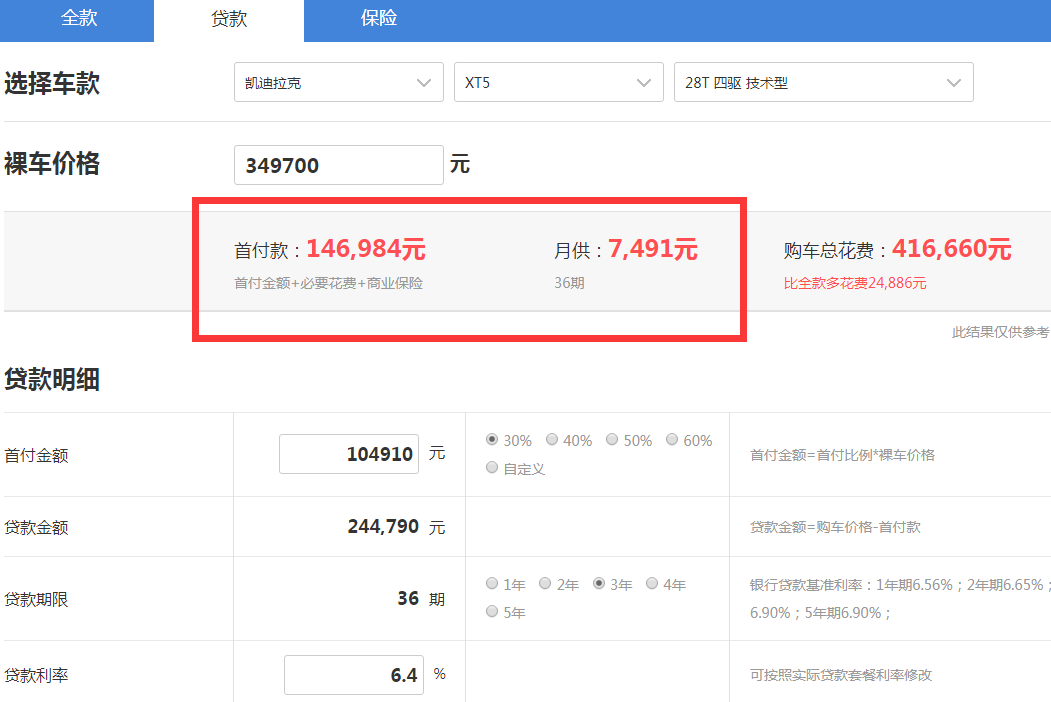
Task: Click the note 首付金额=首付比例*裸车价格
Action: click(x=842, y=455)
